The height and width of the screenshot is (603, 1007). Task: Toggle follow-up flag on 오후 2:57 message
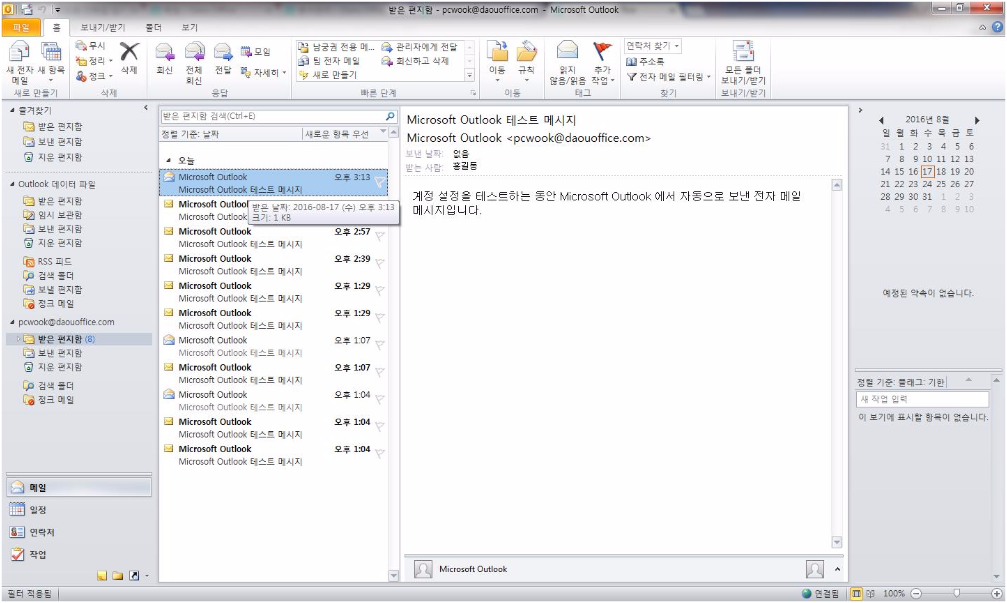pos(380,237)
